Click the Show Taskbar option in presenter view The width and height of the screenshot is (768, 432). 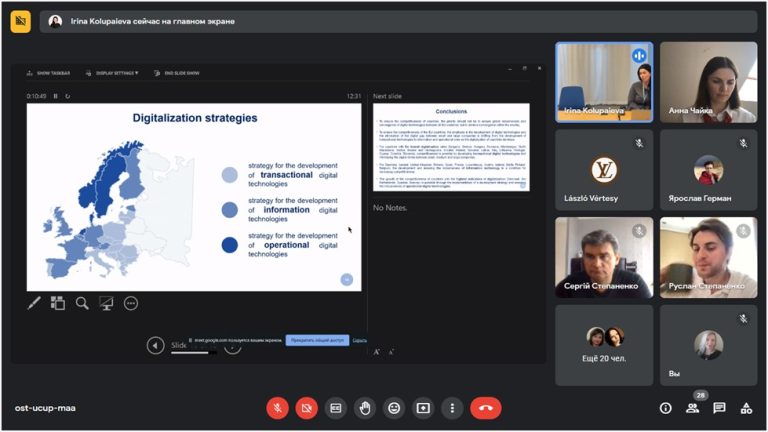[x=48, y=73]
